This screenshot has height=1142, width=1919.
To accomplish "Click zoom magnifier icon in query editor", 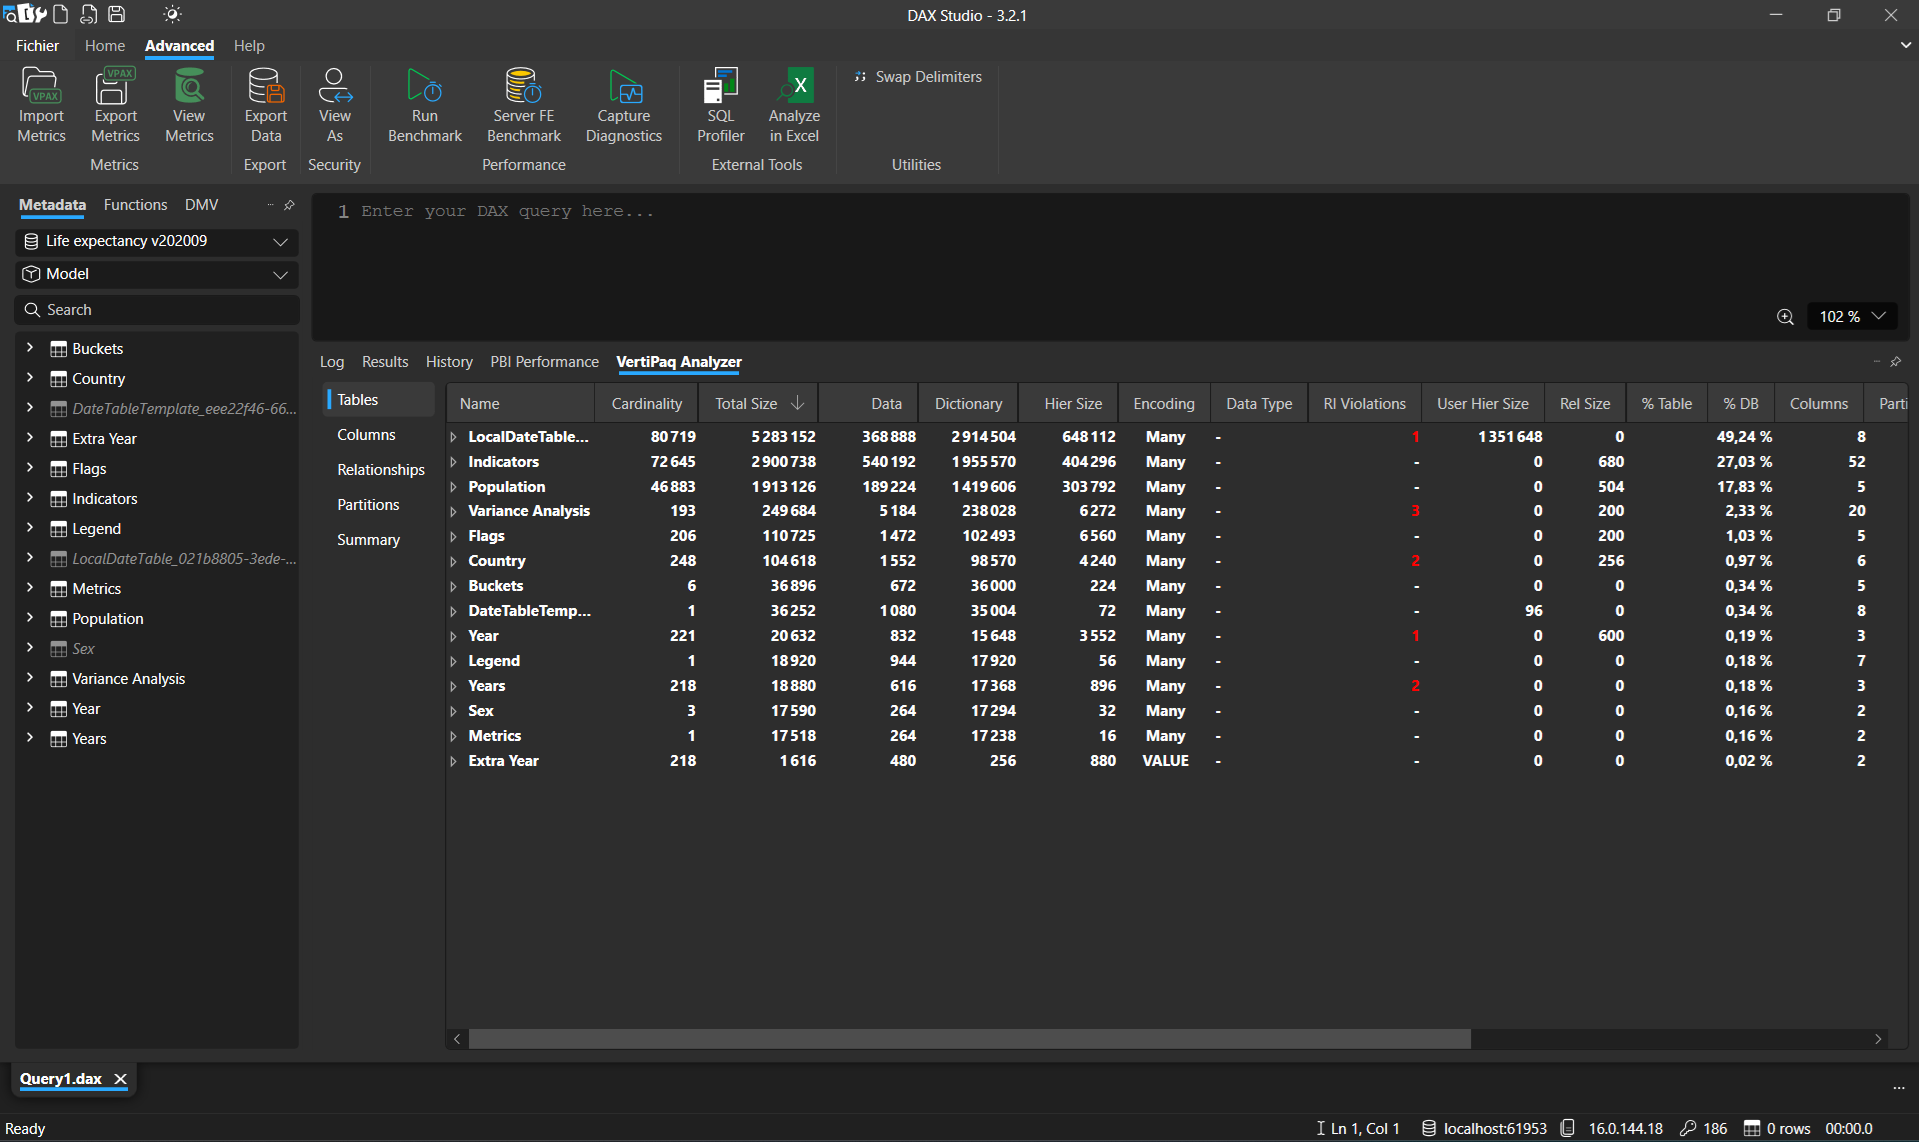I will tap(1785, 317).
